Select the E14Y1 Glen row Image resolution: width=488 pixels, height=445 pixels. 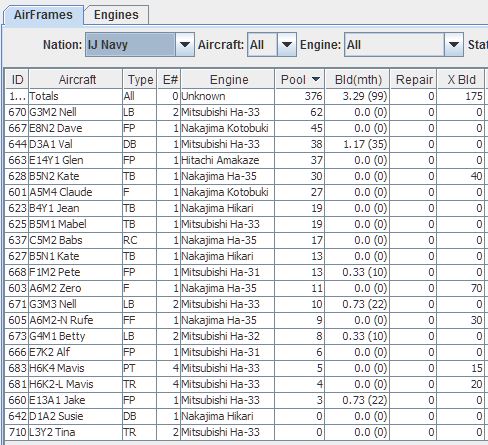point(245,160)
